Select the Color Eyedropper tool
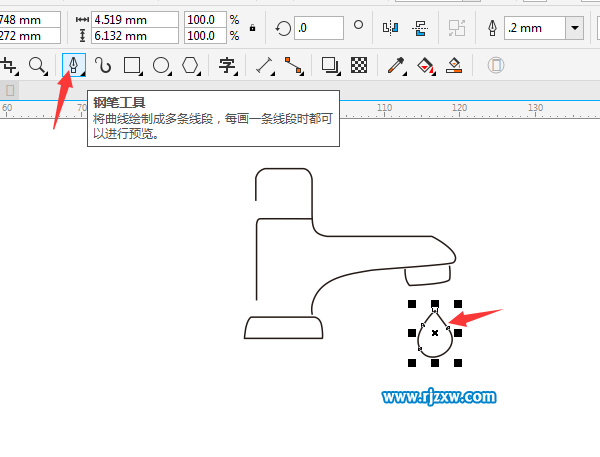The image size is (600, 457). pyautogui.click(x=396, y=66)
